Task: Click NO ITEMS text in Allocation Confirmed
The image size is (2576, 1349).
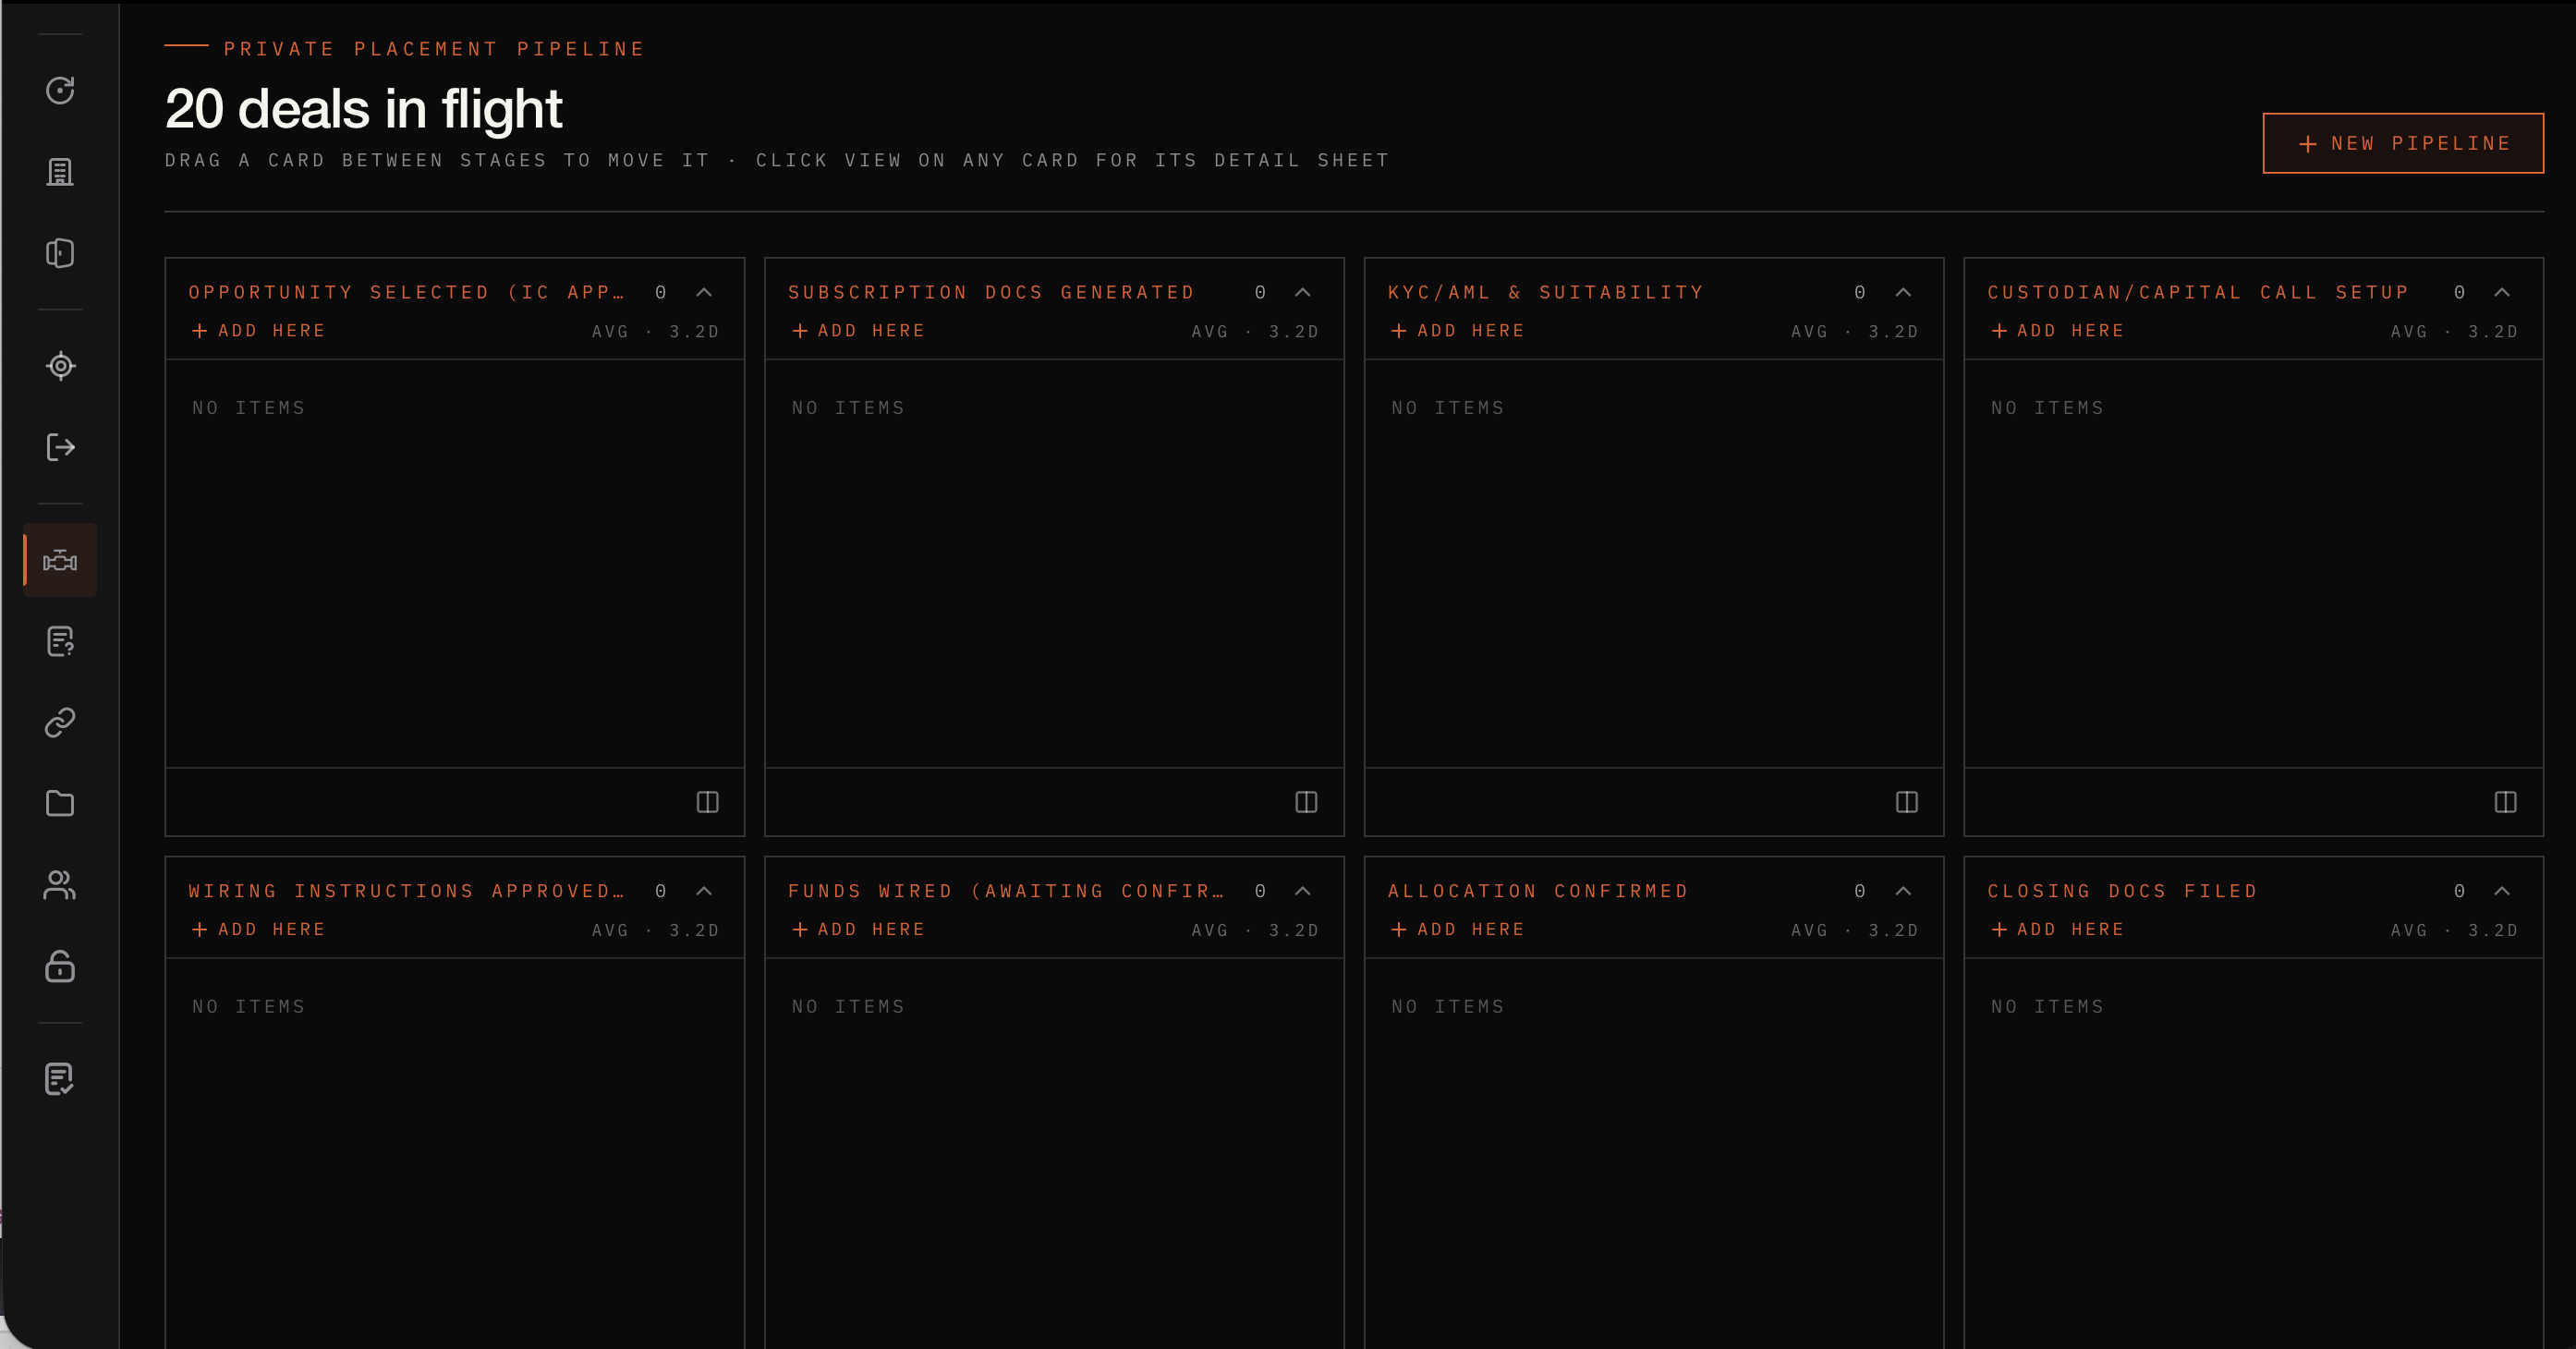Action: point(1448,1007)
